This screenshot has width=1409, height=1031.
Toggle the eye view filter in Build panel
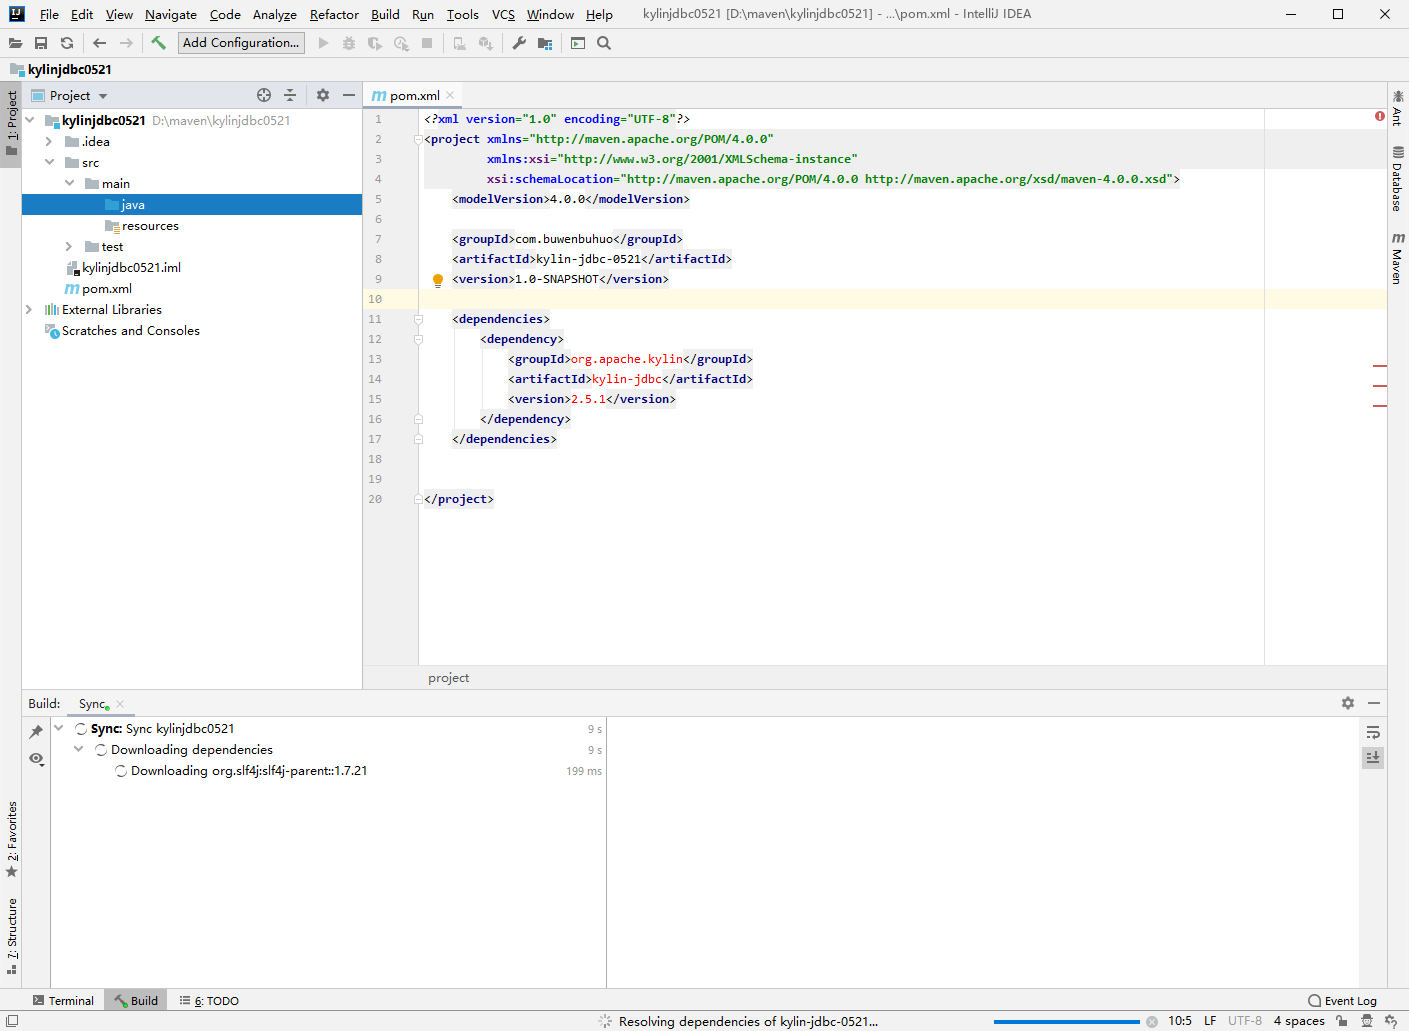coord(36,759)
